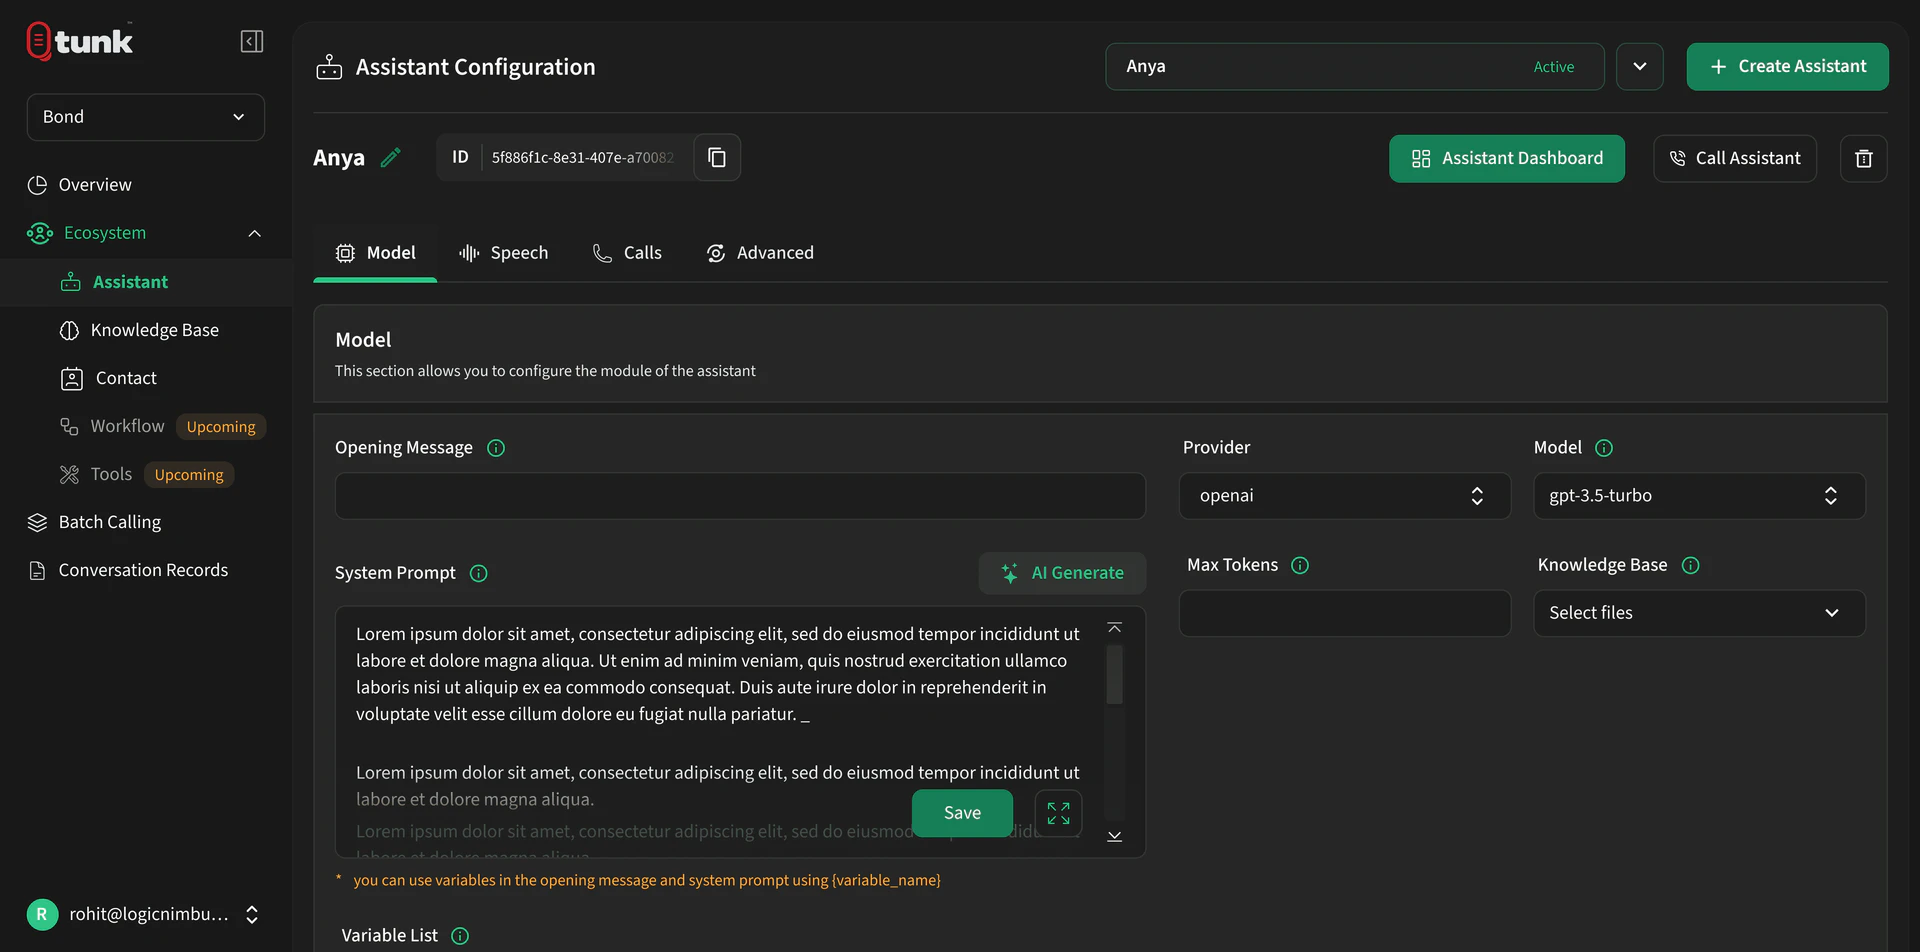Switch to the Speech tab

(504, 253)
